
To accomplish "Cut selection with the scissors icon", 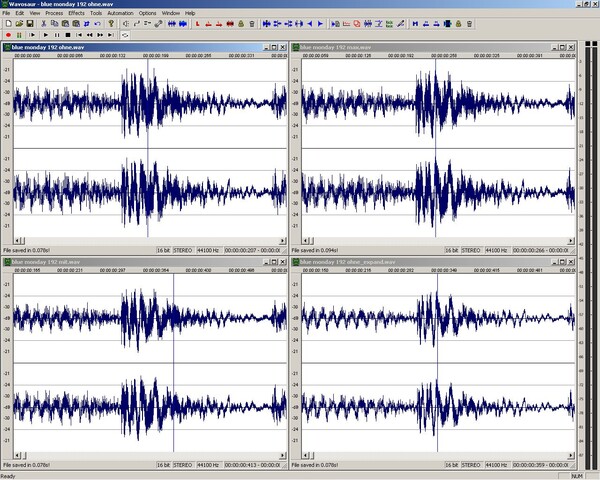I will click(x=44, y=24).
